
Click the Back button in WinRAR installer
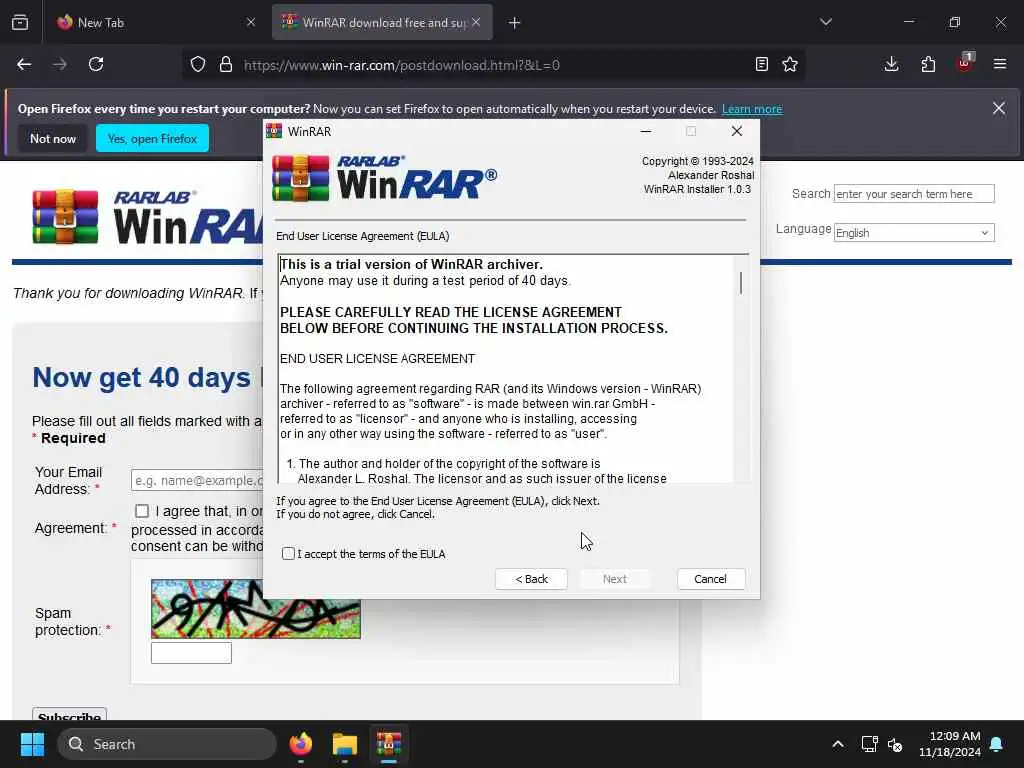(531, 579)
